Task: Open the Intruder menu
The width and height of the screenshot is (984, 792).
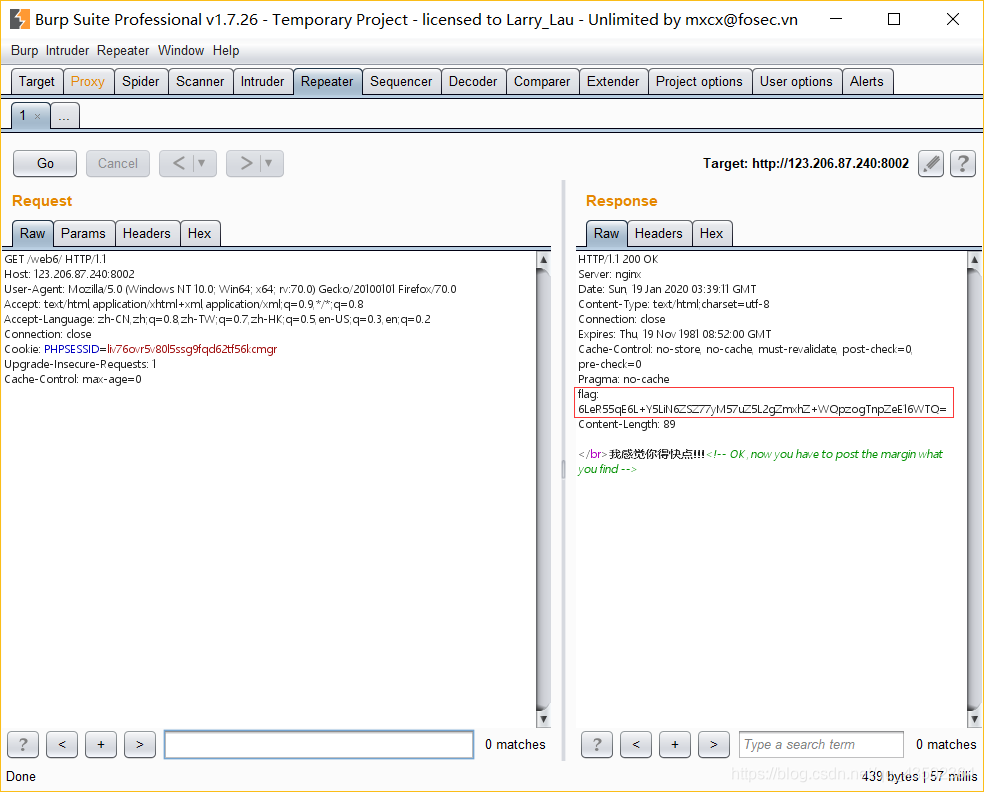Action: 67,51
